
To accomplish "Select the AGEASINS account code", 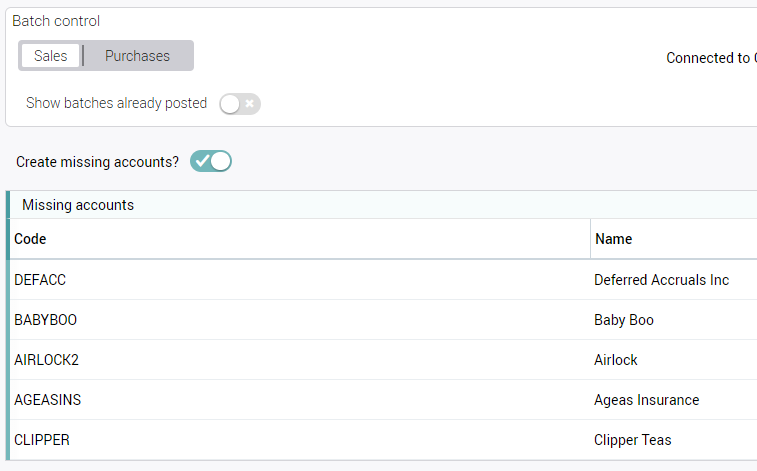I will coord(47,400).
